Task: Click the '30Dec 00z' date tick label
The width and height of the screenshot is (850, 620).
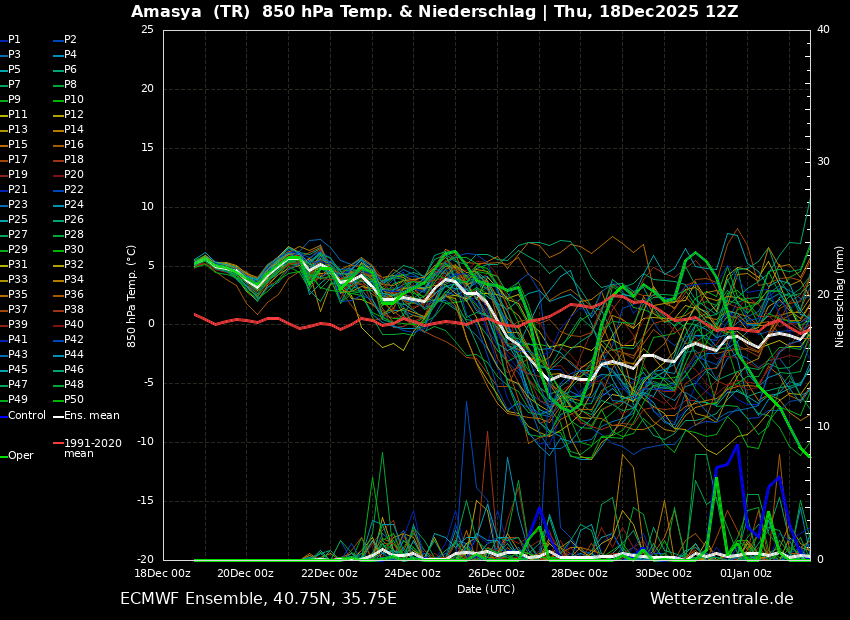Action: coord(664,573)
